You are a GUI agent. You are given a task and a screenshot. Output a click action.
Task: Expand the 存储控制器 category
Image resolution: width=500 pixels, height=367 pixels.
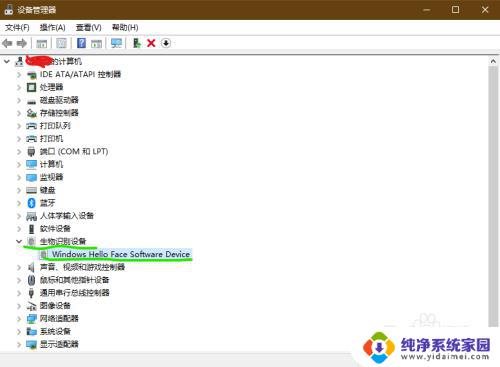[x=19, y=113]
